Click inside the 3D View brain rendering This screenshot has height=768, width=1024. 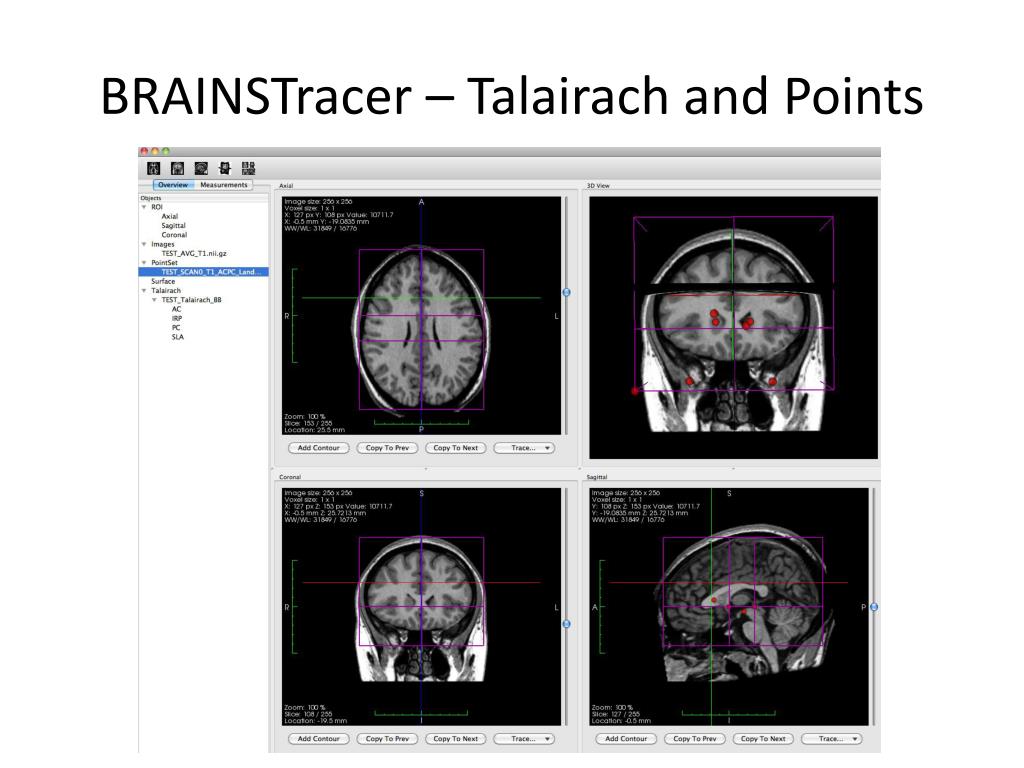point(733,328)
